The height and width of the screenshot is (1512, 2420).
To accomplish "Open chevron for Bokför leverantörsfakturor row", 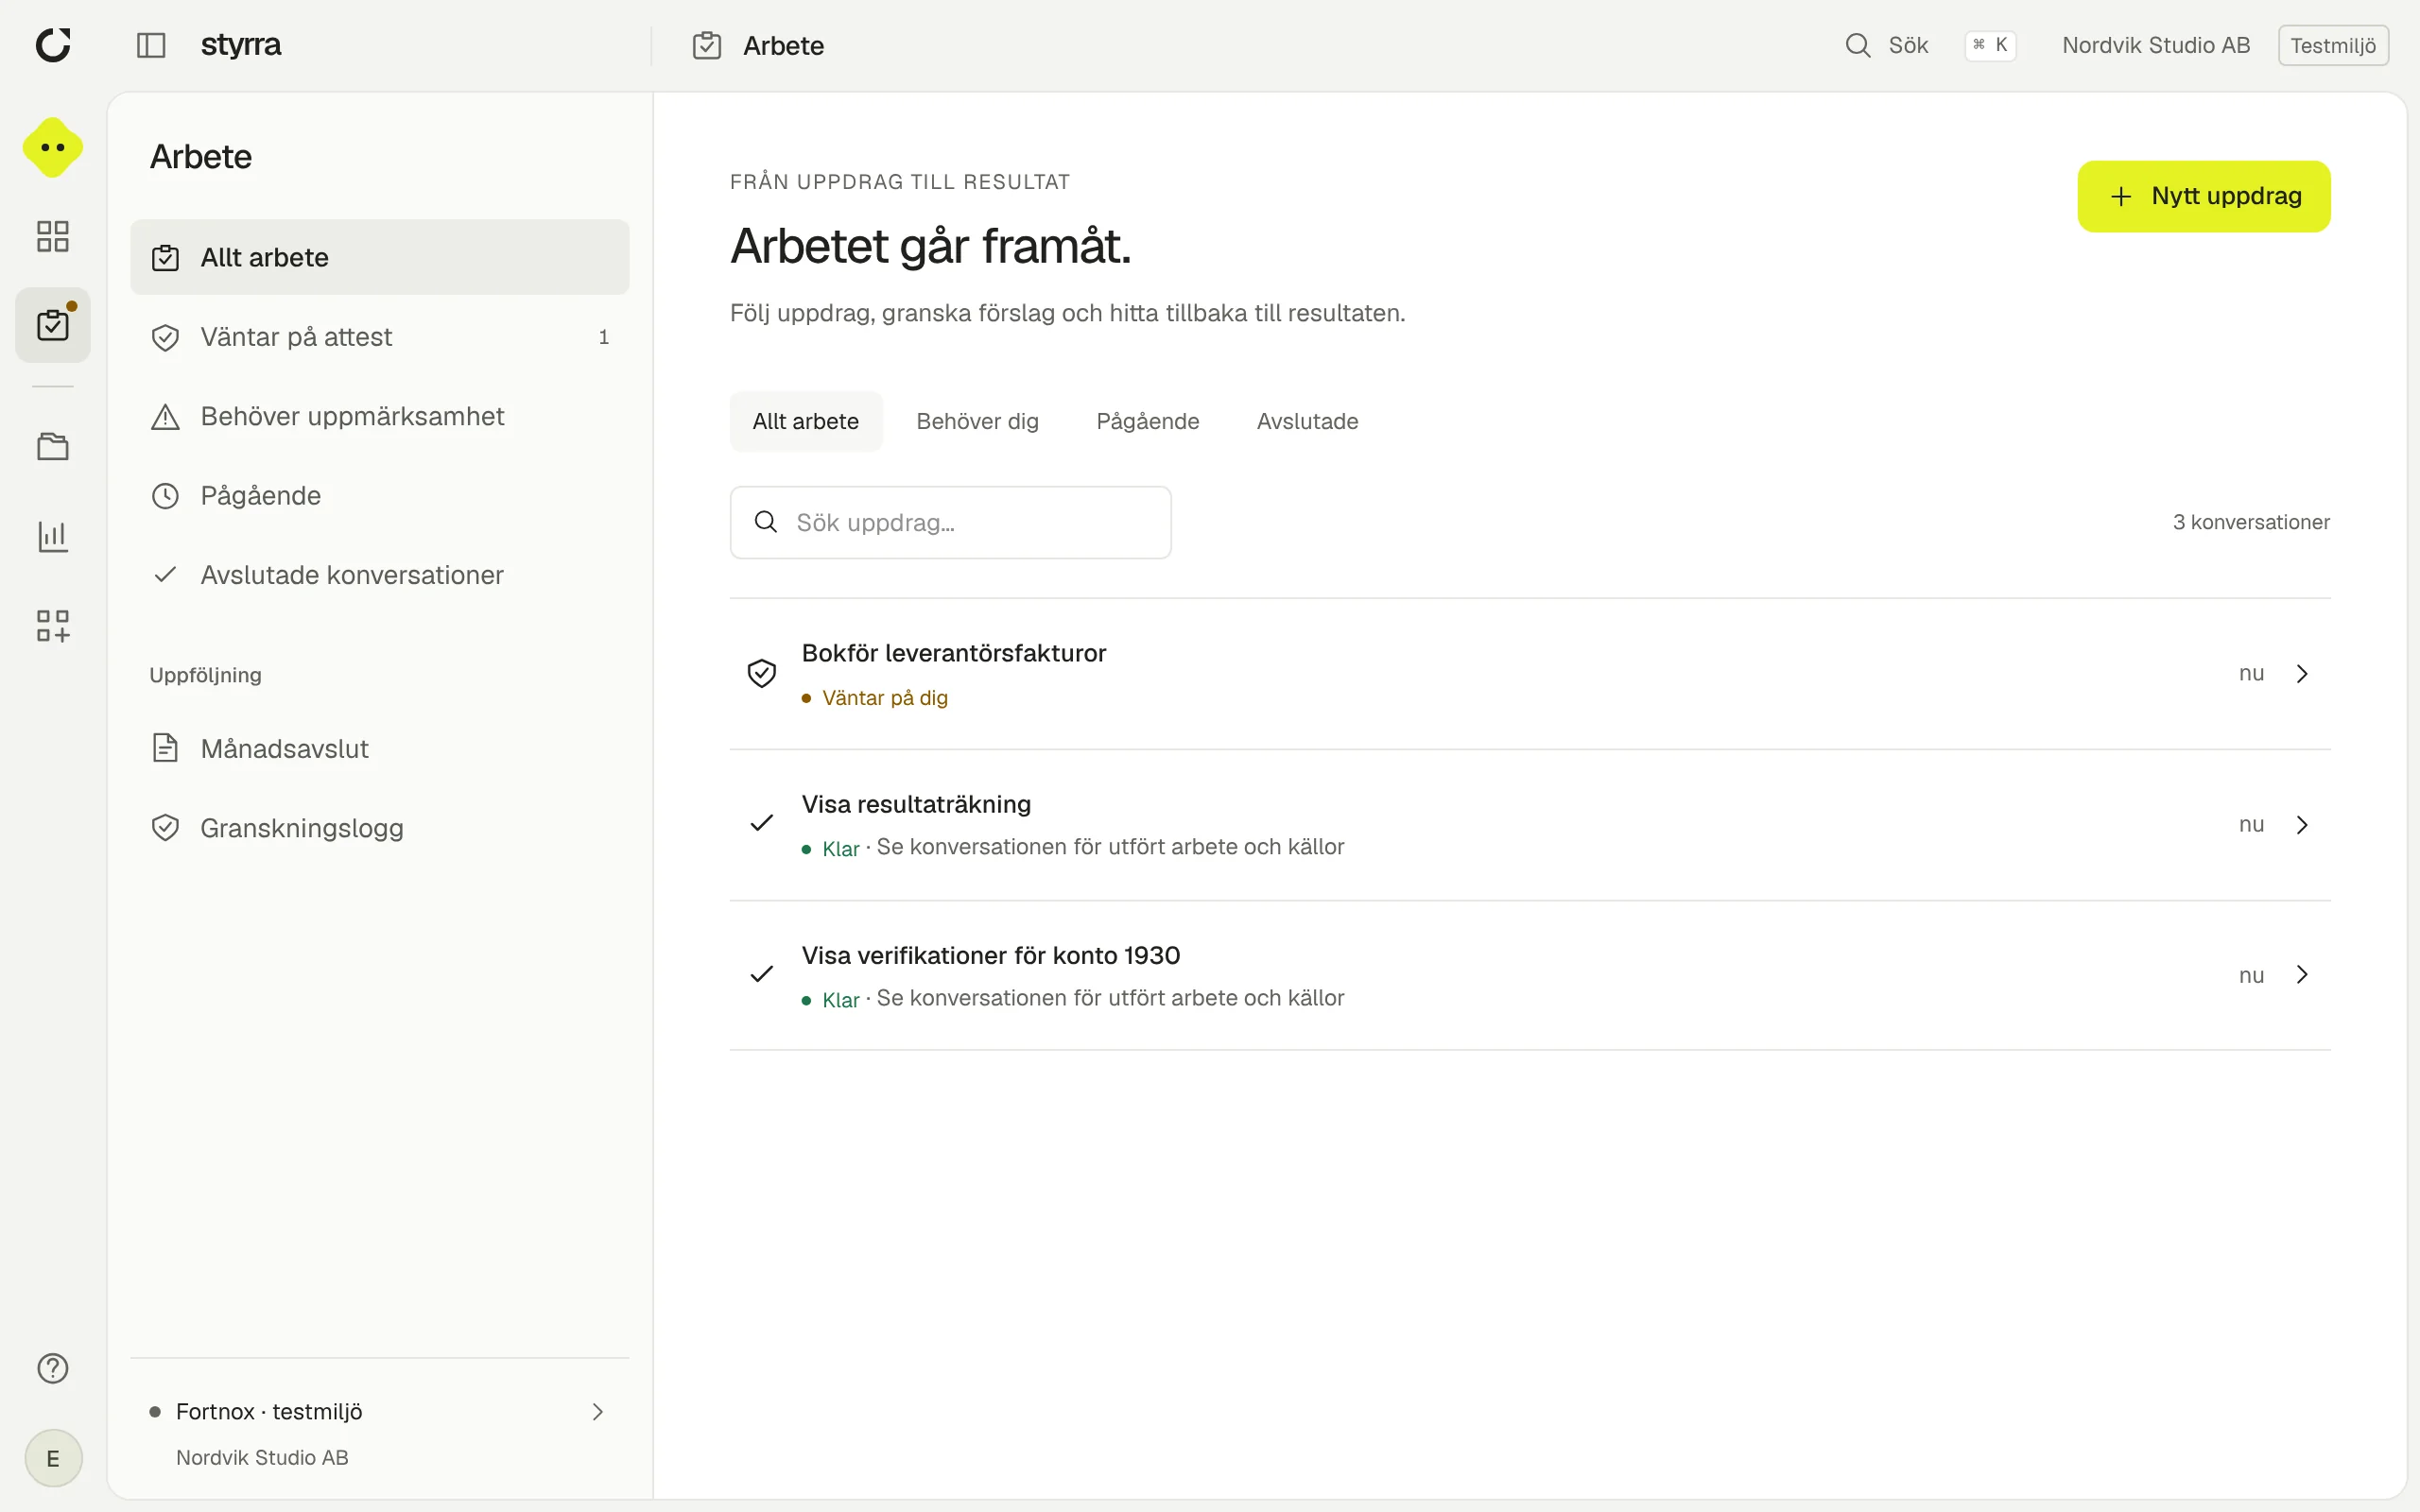I will pyautogui.click(x=2303, y=673).
